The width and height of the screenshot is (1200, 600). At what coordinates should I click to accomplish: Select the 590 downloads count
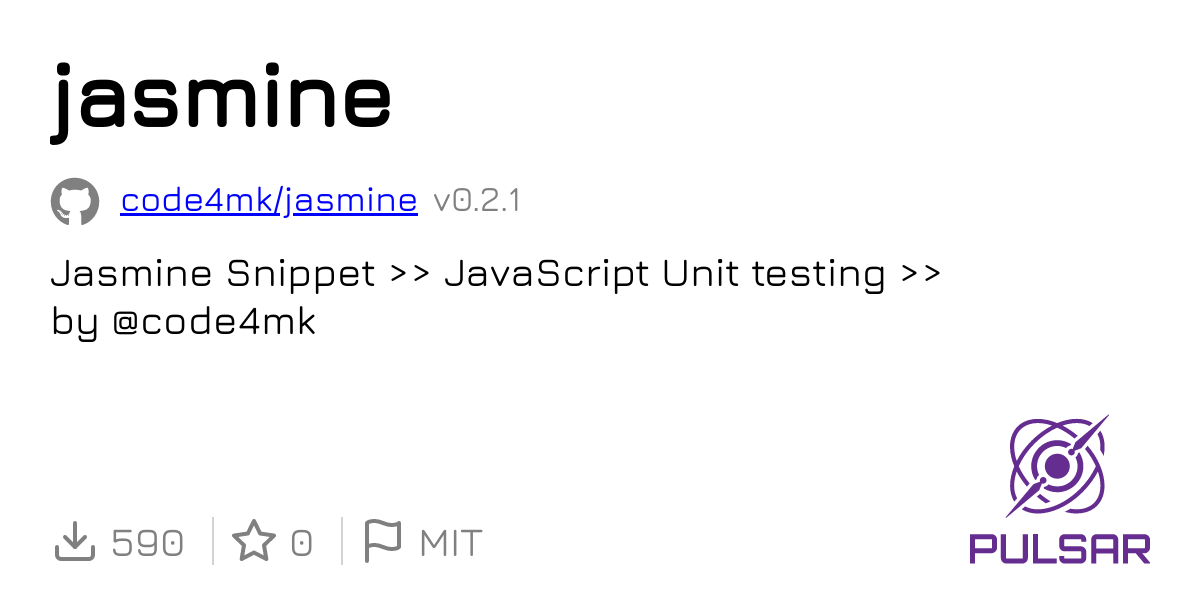click(x=147, y=543)
